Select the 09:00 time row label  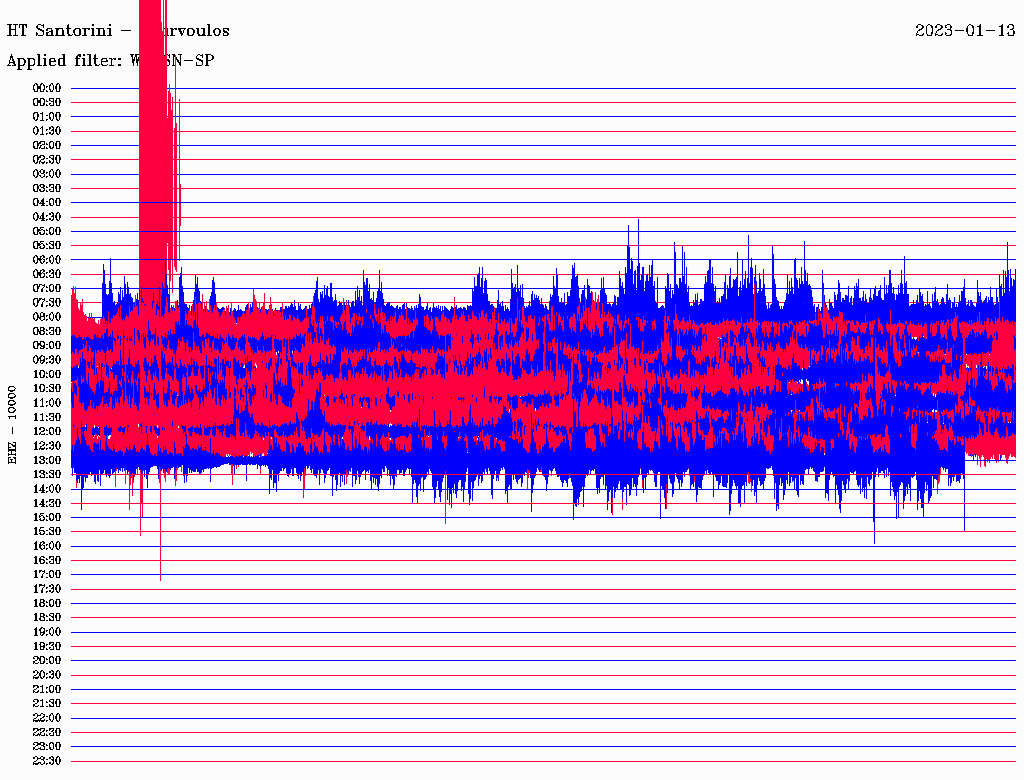47,345
